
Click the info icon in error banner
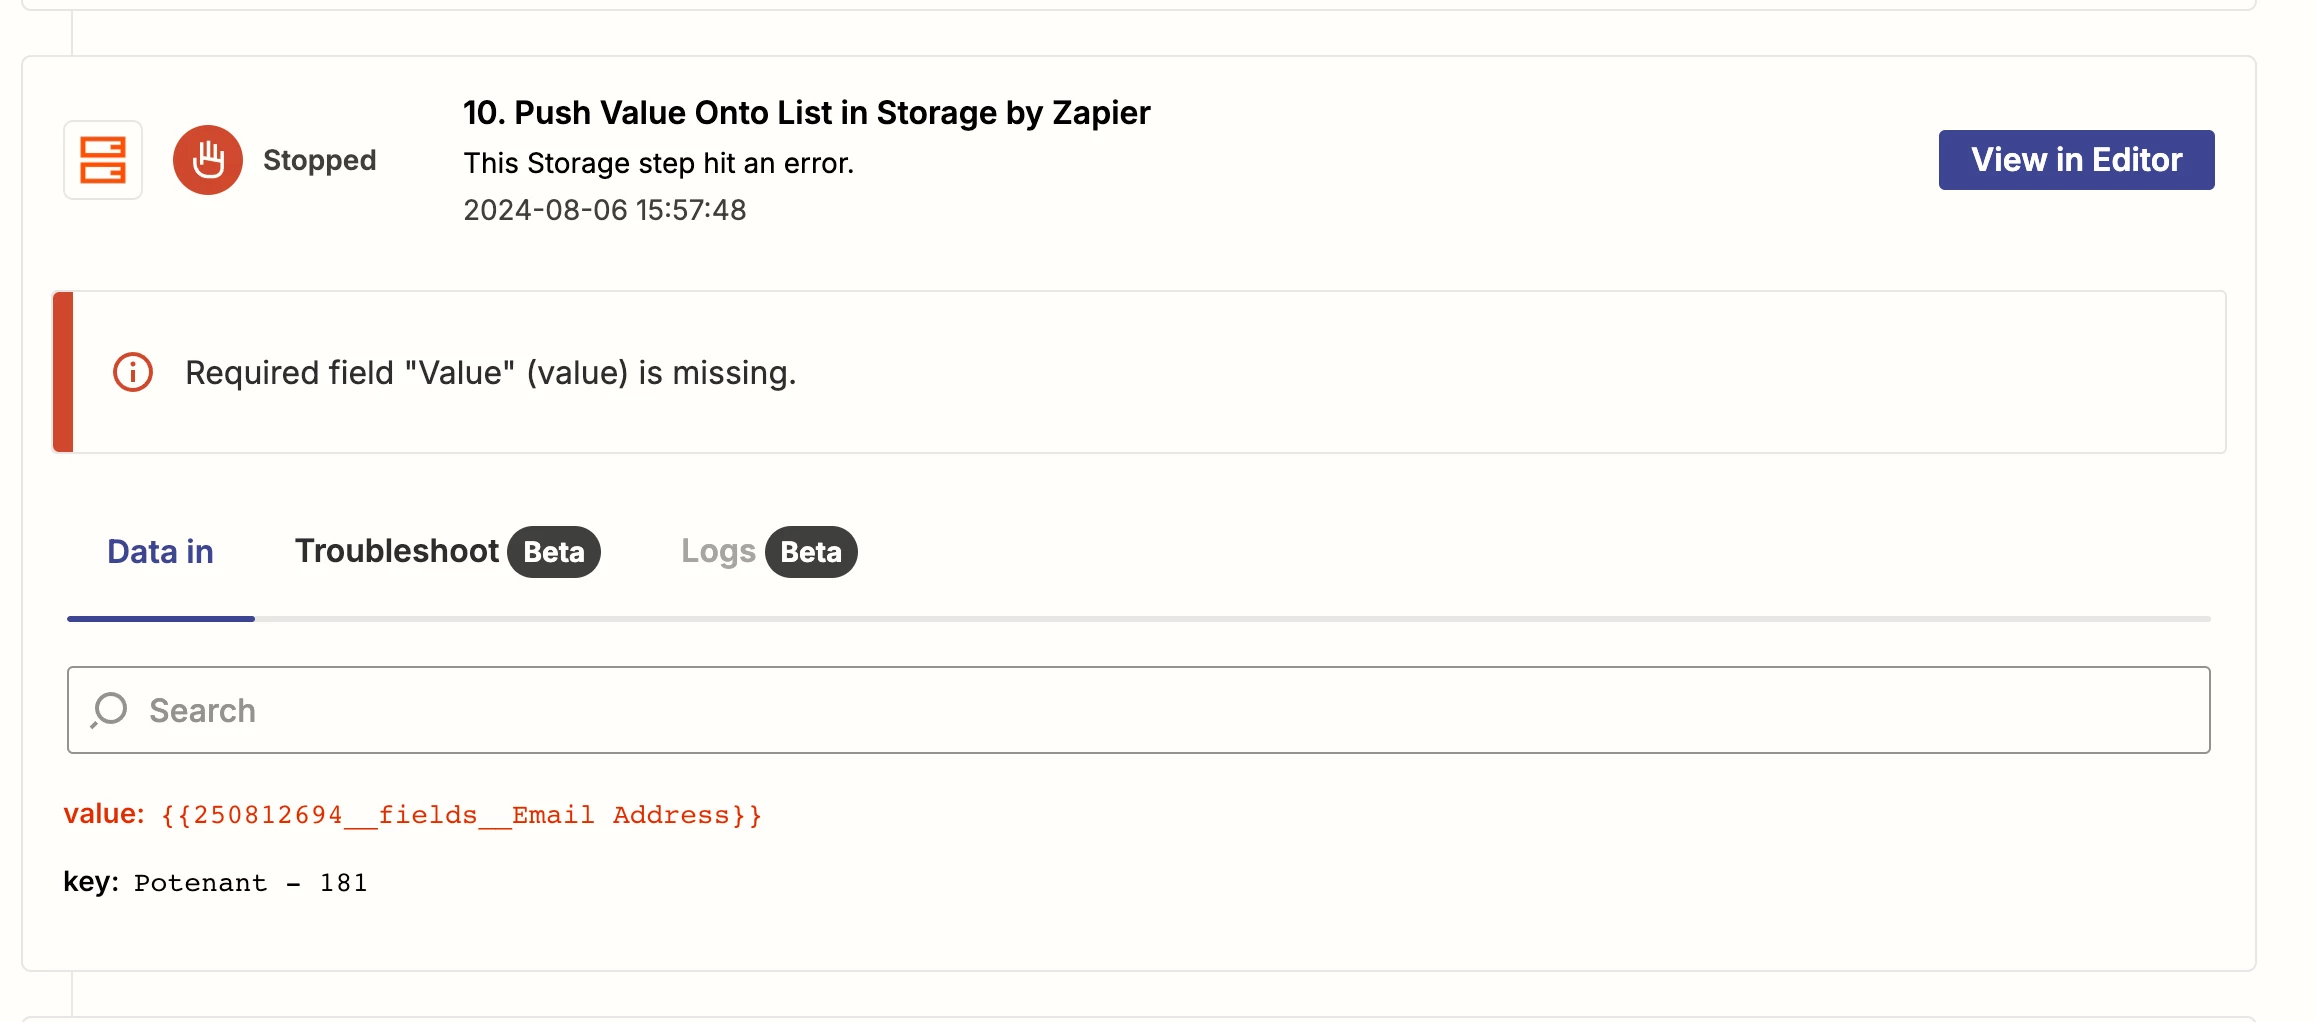pos(133,372)
